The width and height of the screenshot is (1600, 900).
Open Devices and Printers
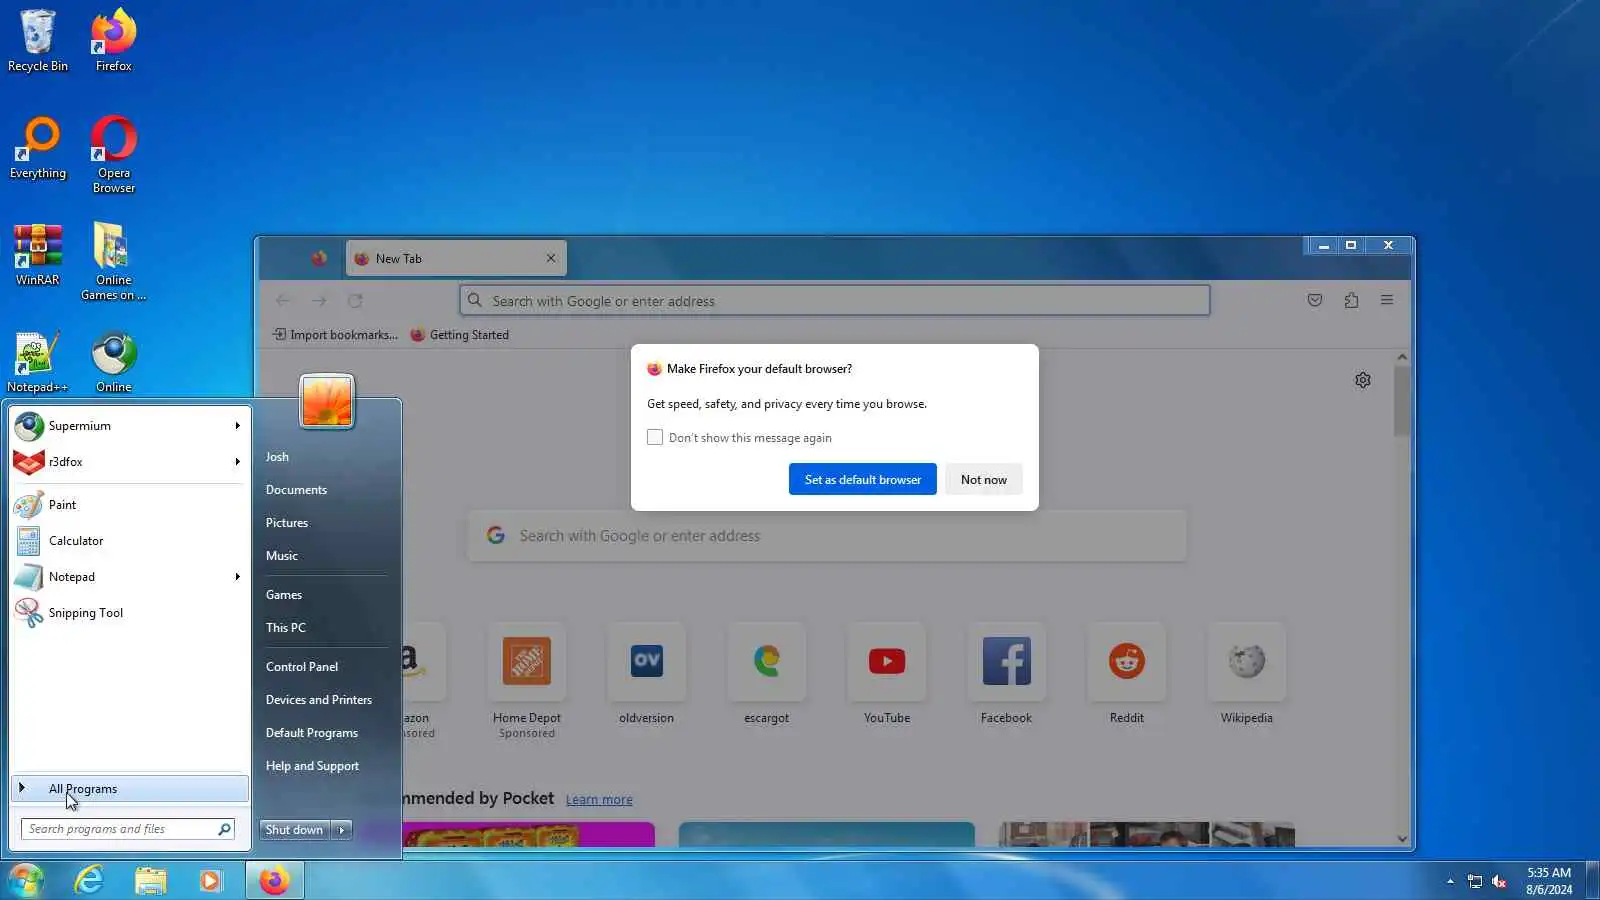click(x=319, y=700)
